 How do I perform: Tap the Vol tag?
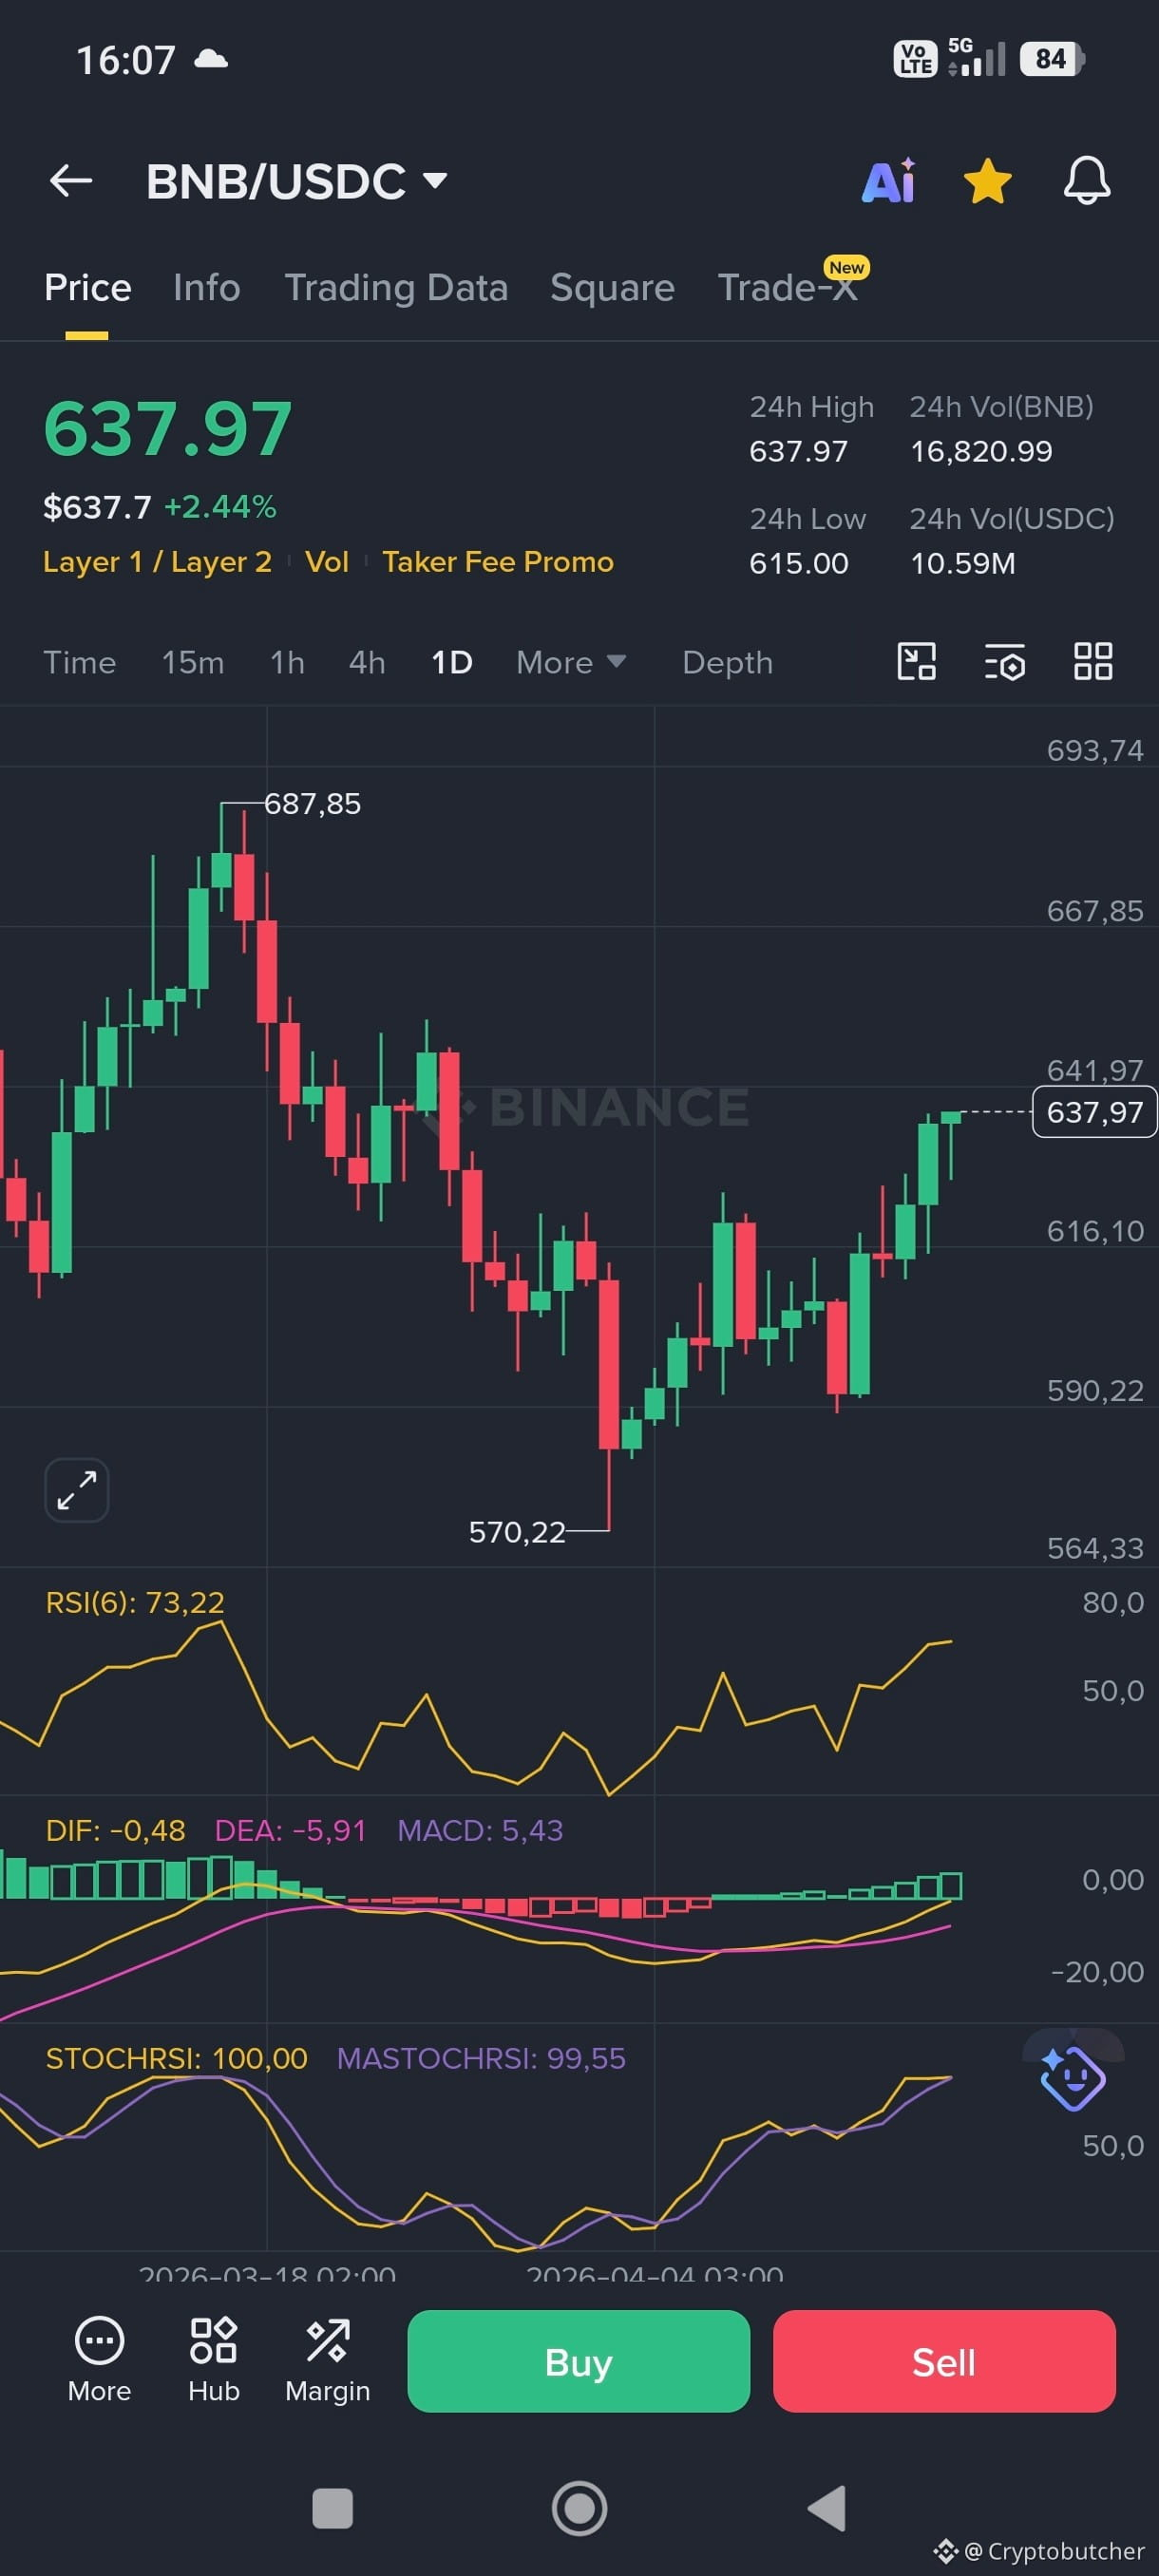pos(327,562)
